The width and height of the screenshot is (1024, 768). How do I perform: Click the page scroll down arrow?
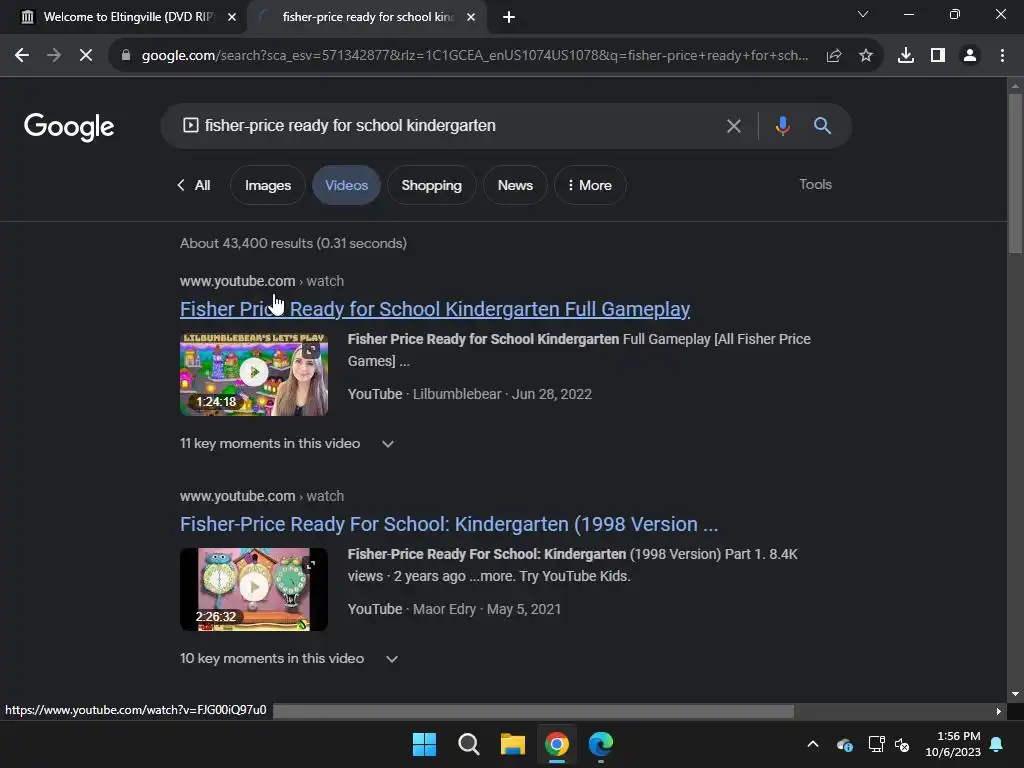(1015, 694)
